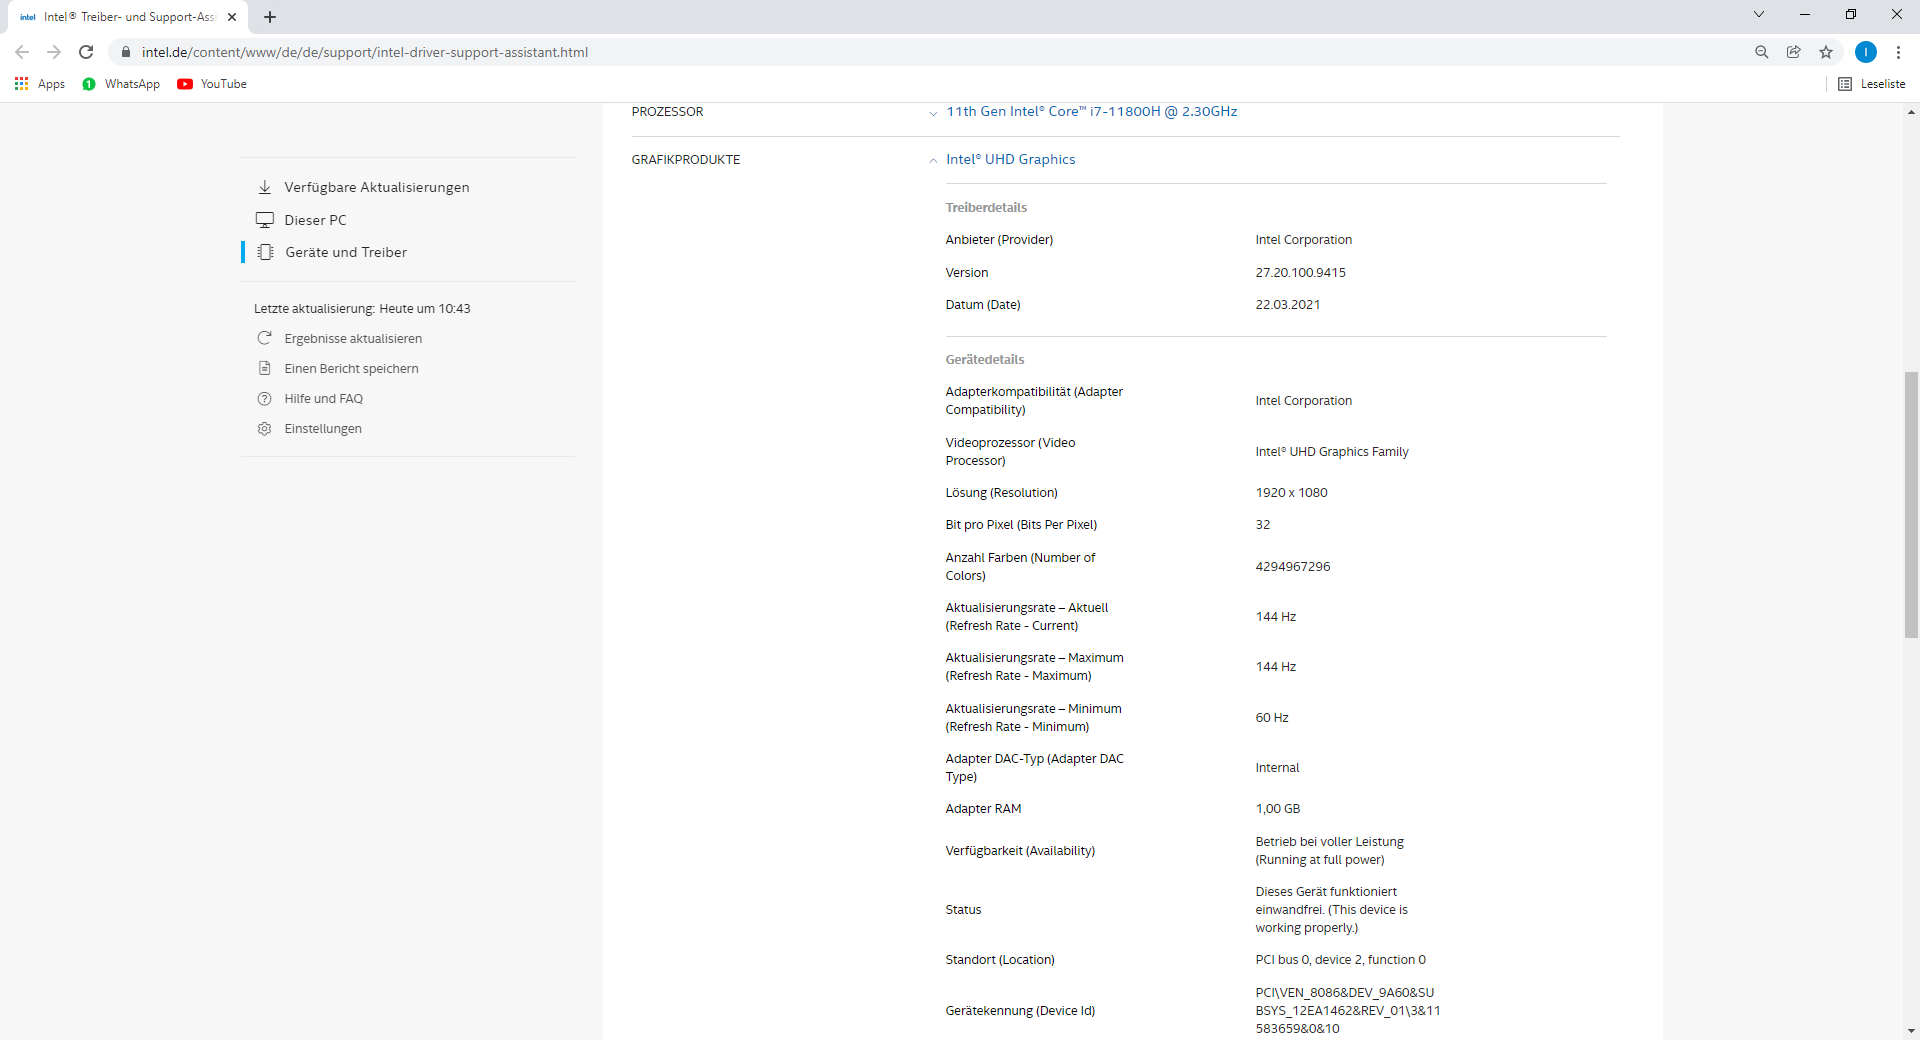The height and width of the screenshot is (1040, 1920).
Task: Click the question mark Hilfe icon
Action: click(264, 398)
